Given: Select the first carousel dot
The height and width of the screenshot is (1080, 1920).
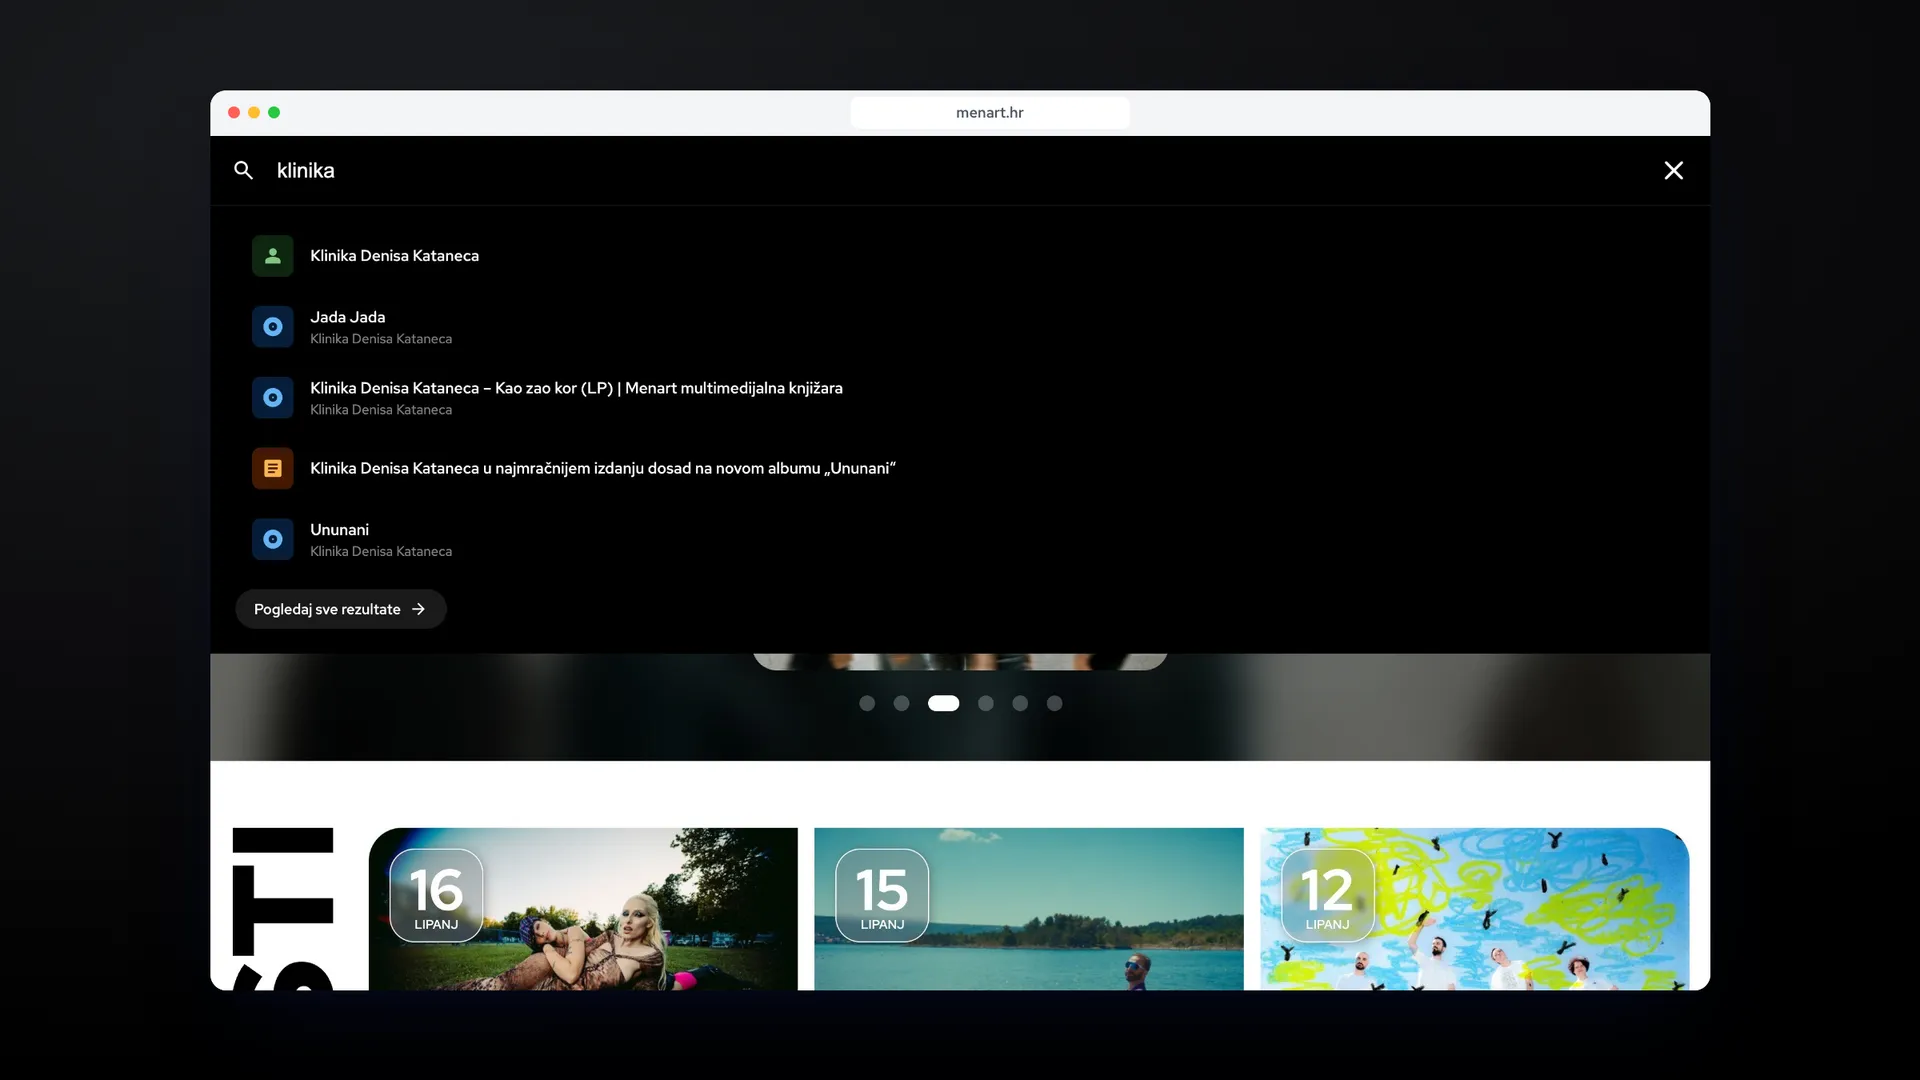Looking at the screenshot, I should coord(867,703).
